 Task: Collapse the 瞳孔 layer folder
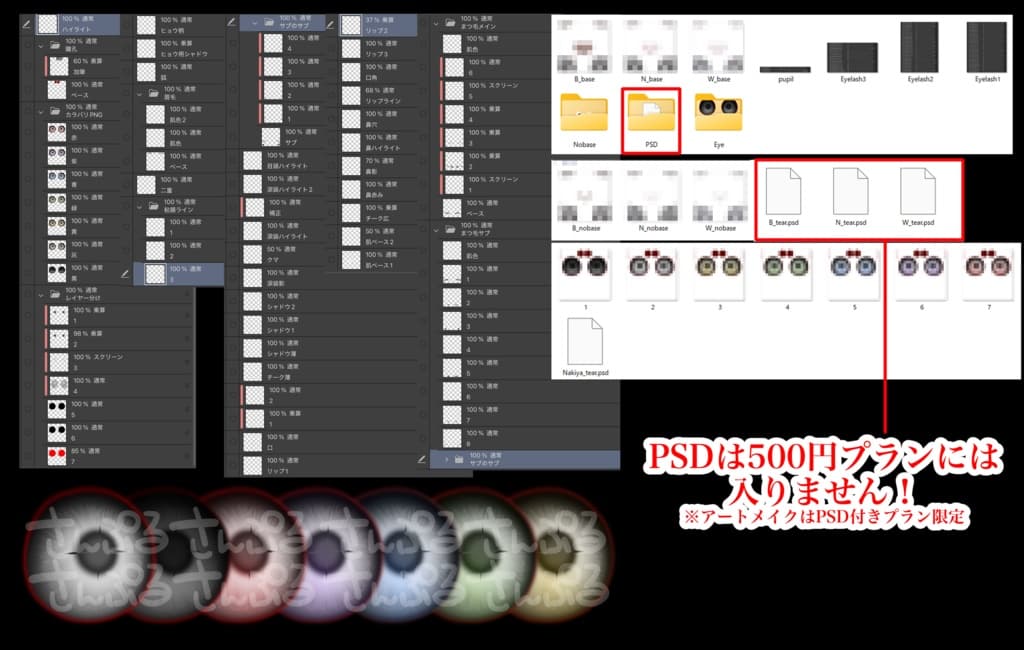pyautogui.click(x=41, y=46)
